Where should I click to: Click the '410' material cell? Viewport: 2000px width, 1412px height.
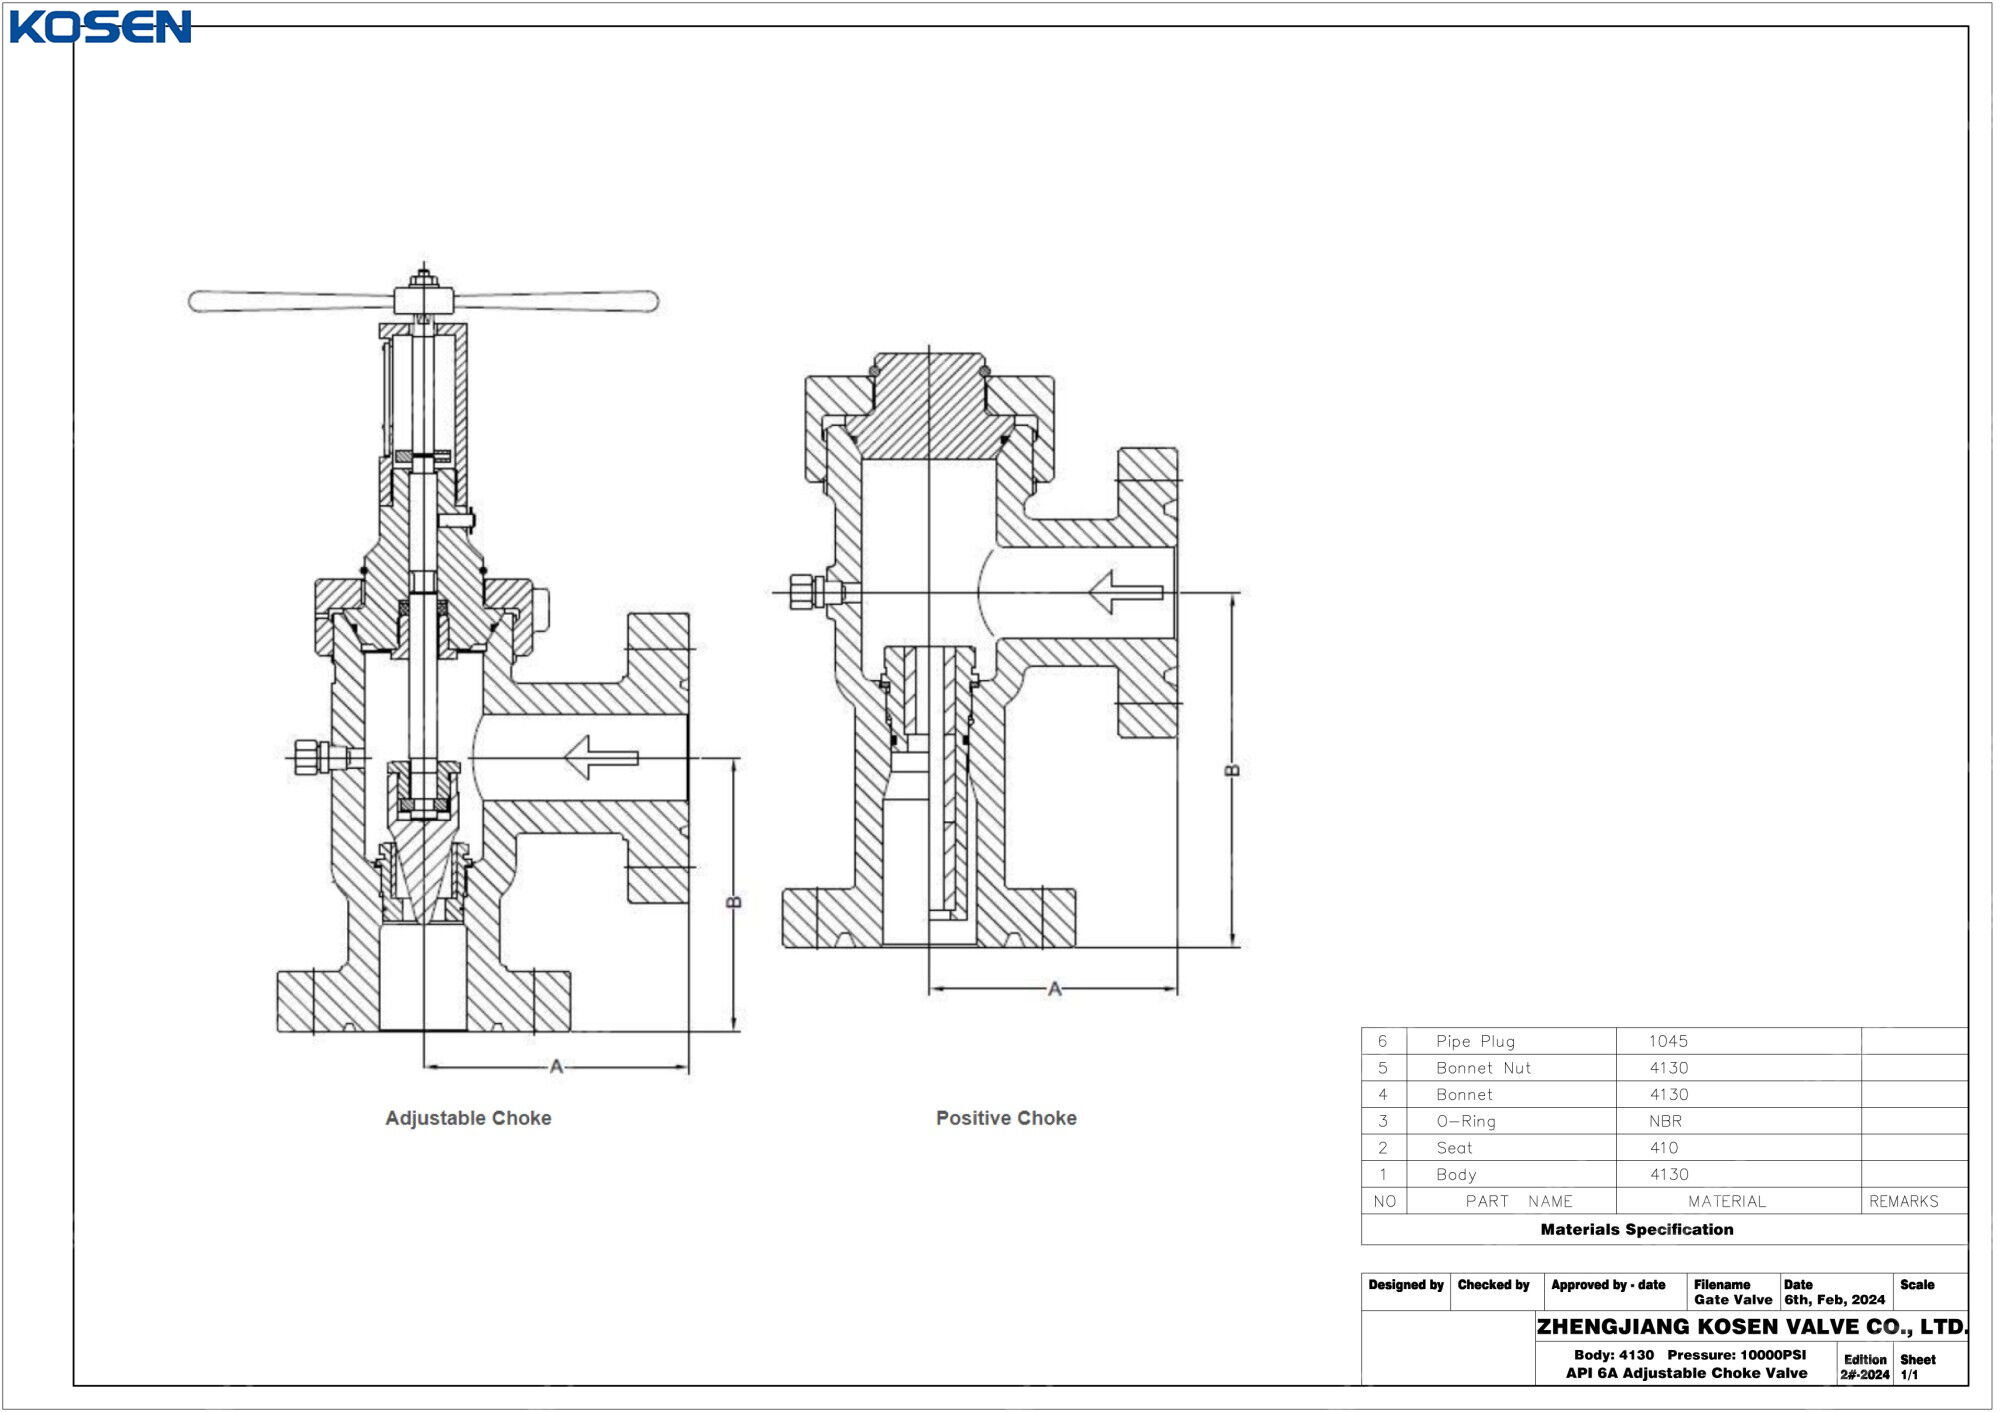pos(1740,1149)
